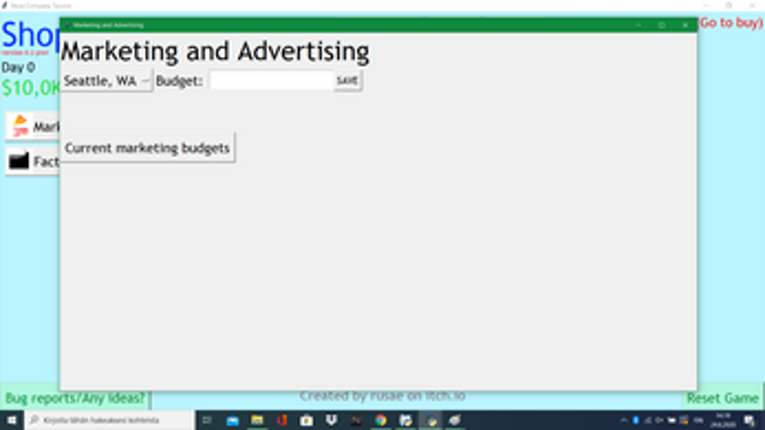765x430 pixels.
Task: Click Bug reports/Any ideas? button
Action: tap(75, 398)
